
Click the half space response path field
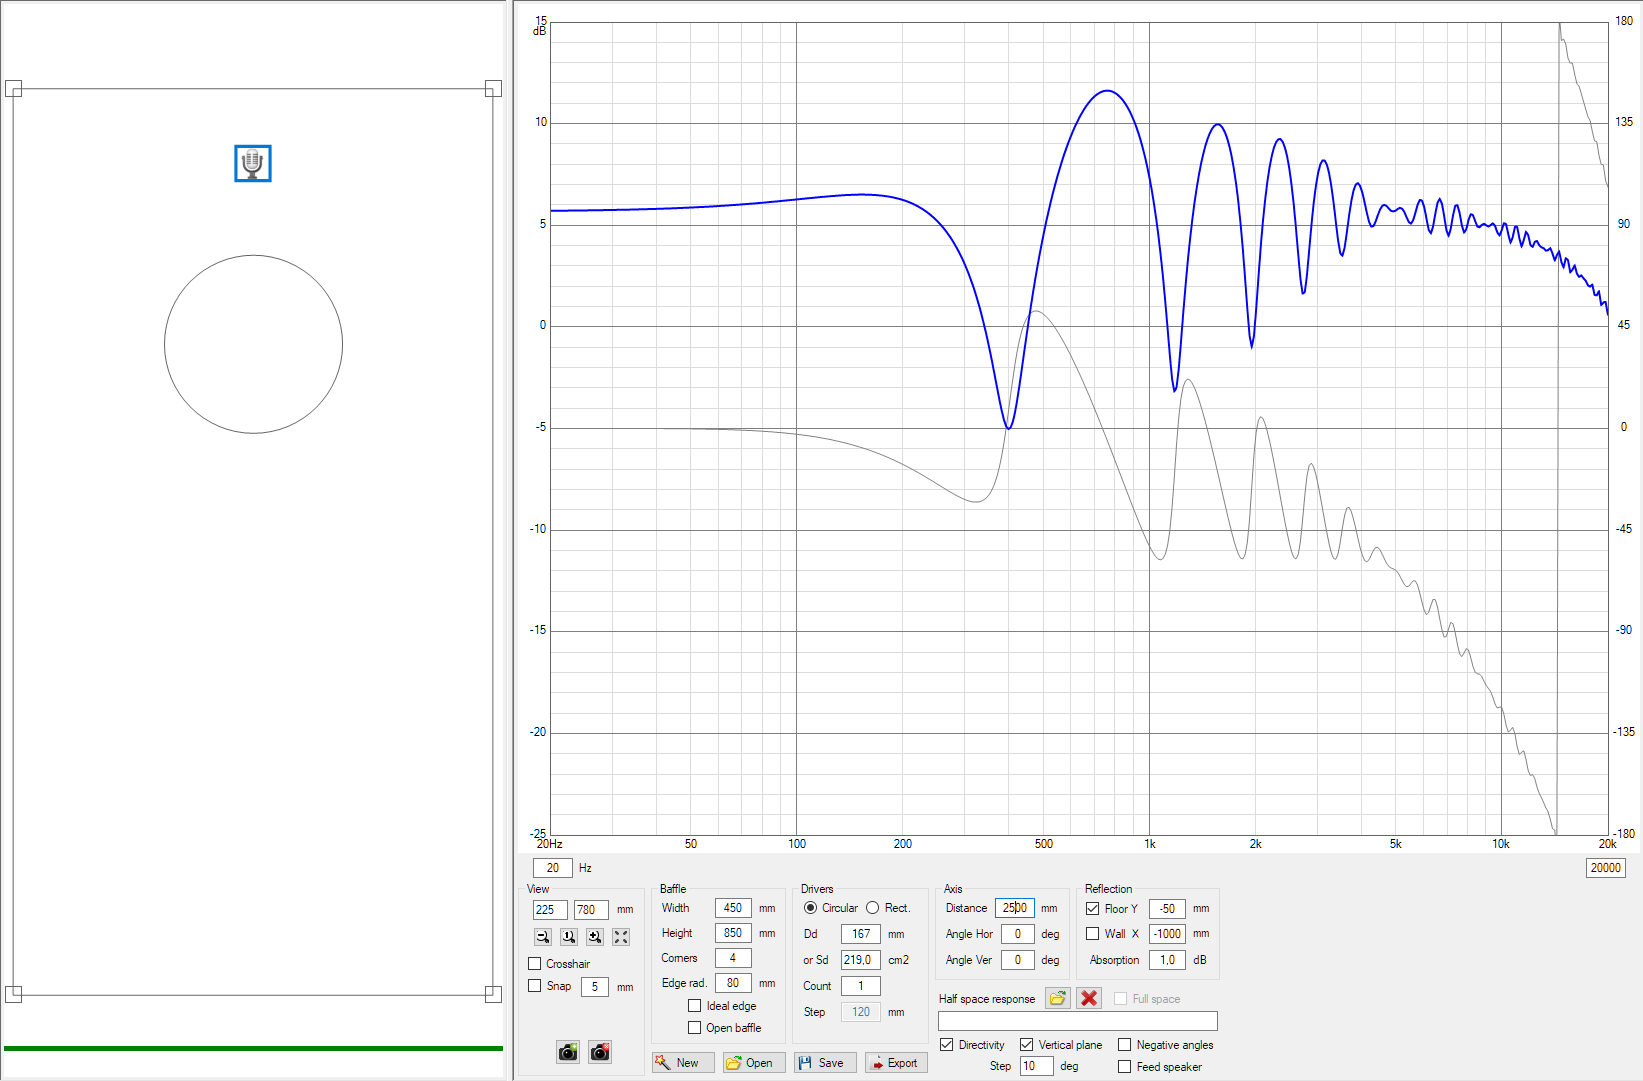coord(1078,1021)
